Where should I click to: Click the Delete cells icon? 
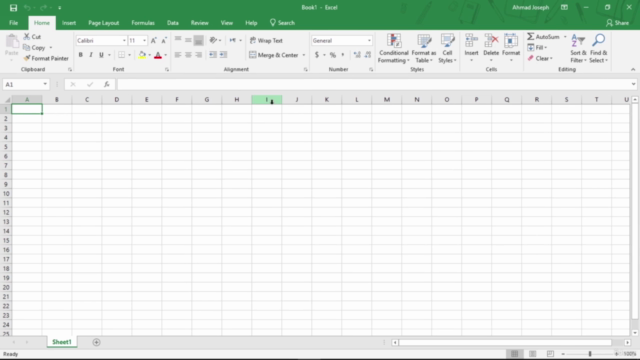point(491,41)
